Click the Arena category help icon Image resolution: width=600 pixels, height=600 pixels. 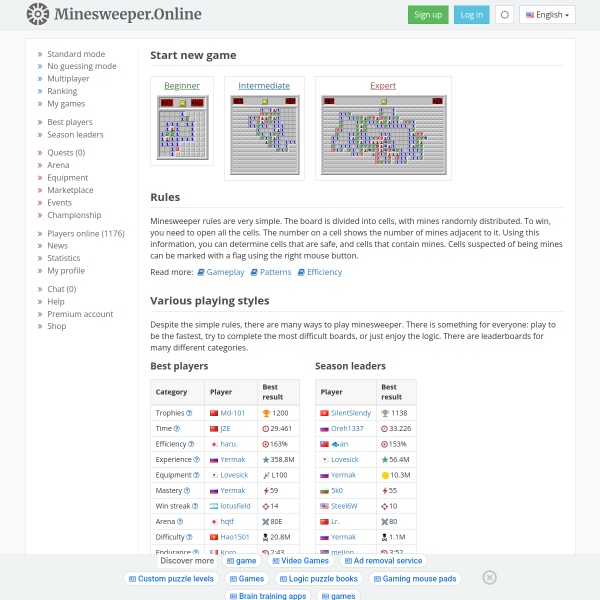pyautogui.click(x=180, y=521)
